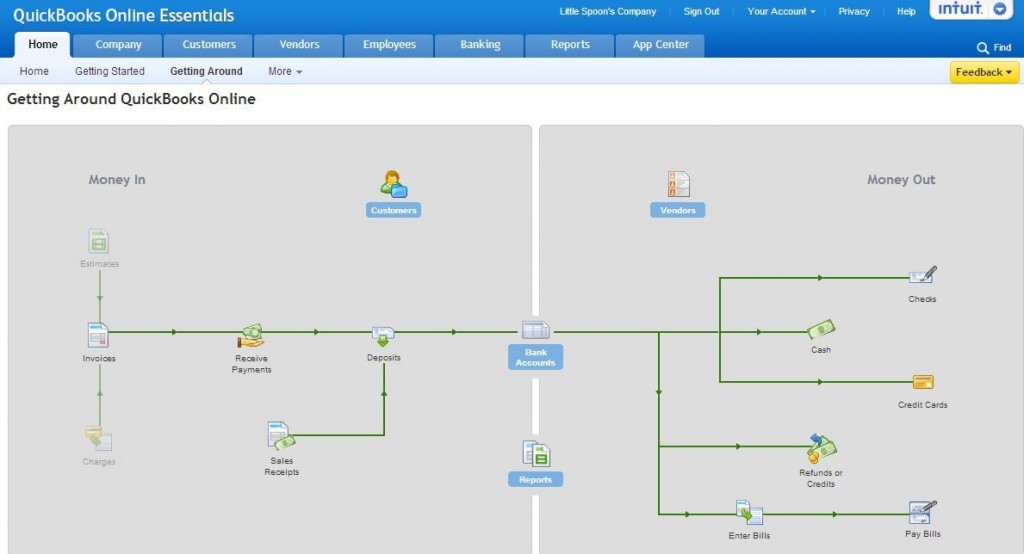Open the Enter Bills icon
1024x554 pixels.
(x=749, y=513)
